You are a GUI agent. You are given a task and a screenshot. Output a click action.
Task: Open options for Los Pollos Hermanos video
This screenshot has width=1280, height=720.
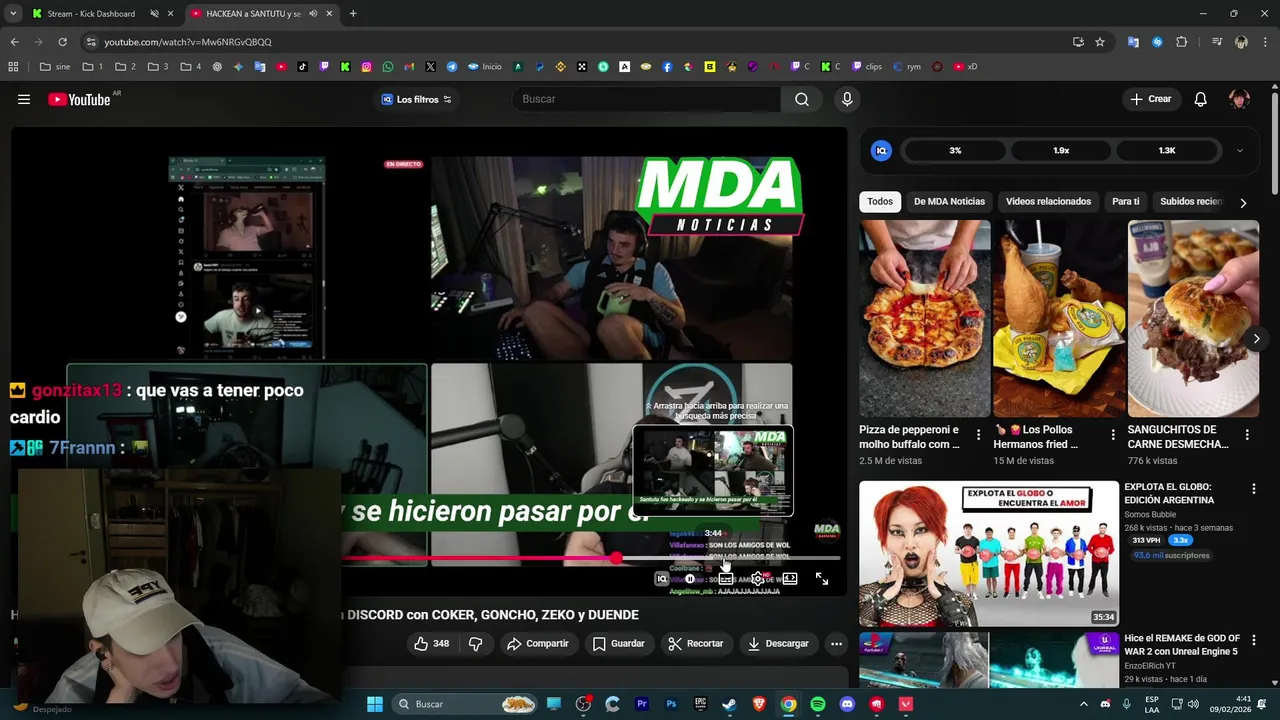1113,435
